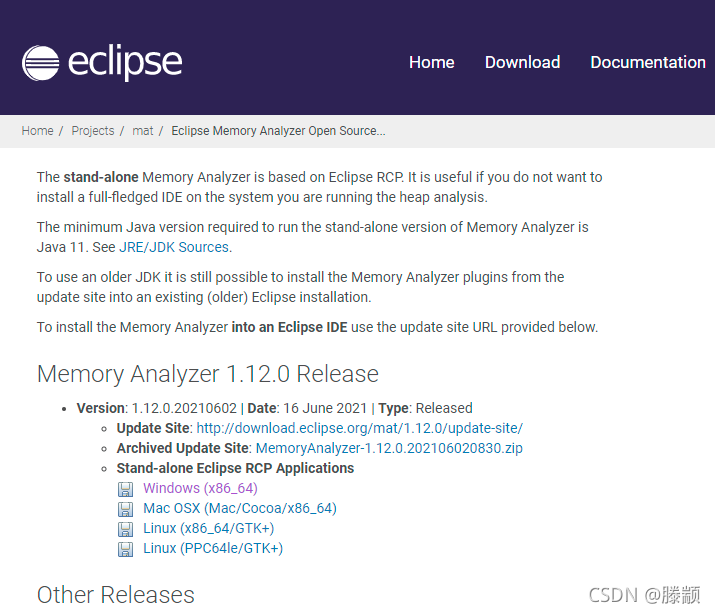715x613 pixels.
Task: Click the 'Archived Update Site' label
Action: 182,448
